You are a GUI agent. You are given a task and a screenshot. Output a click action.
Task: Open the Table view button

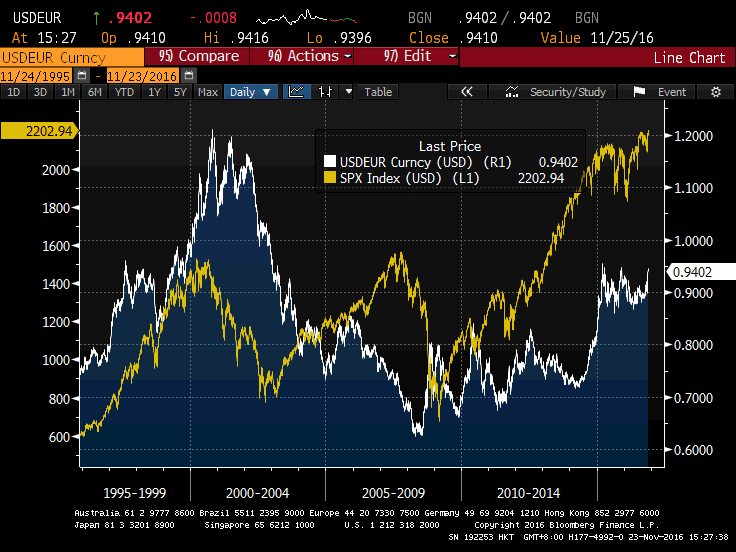pos(378,92)
